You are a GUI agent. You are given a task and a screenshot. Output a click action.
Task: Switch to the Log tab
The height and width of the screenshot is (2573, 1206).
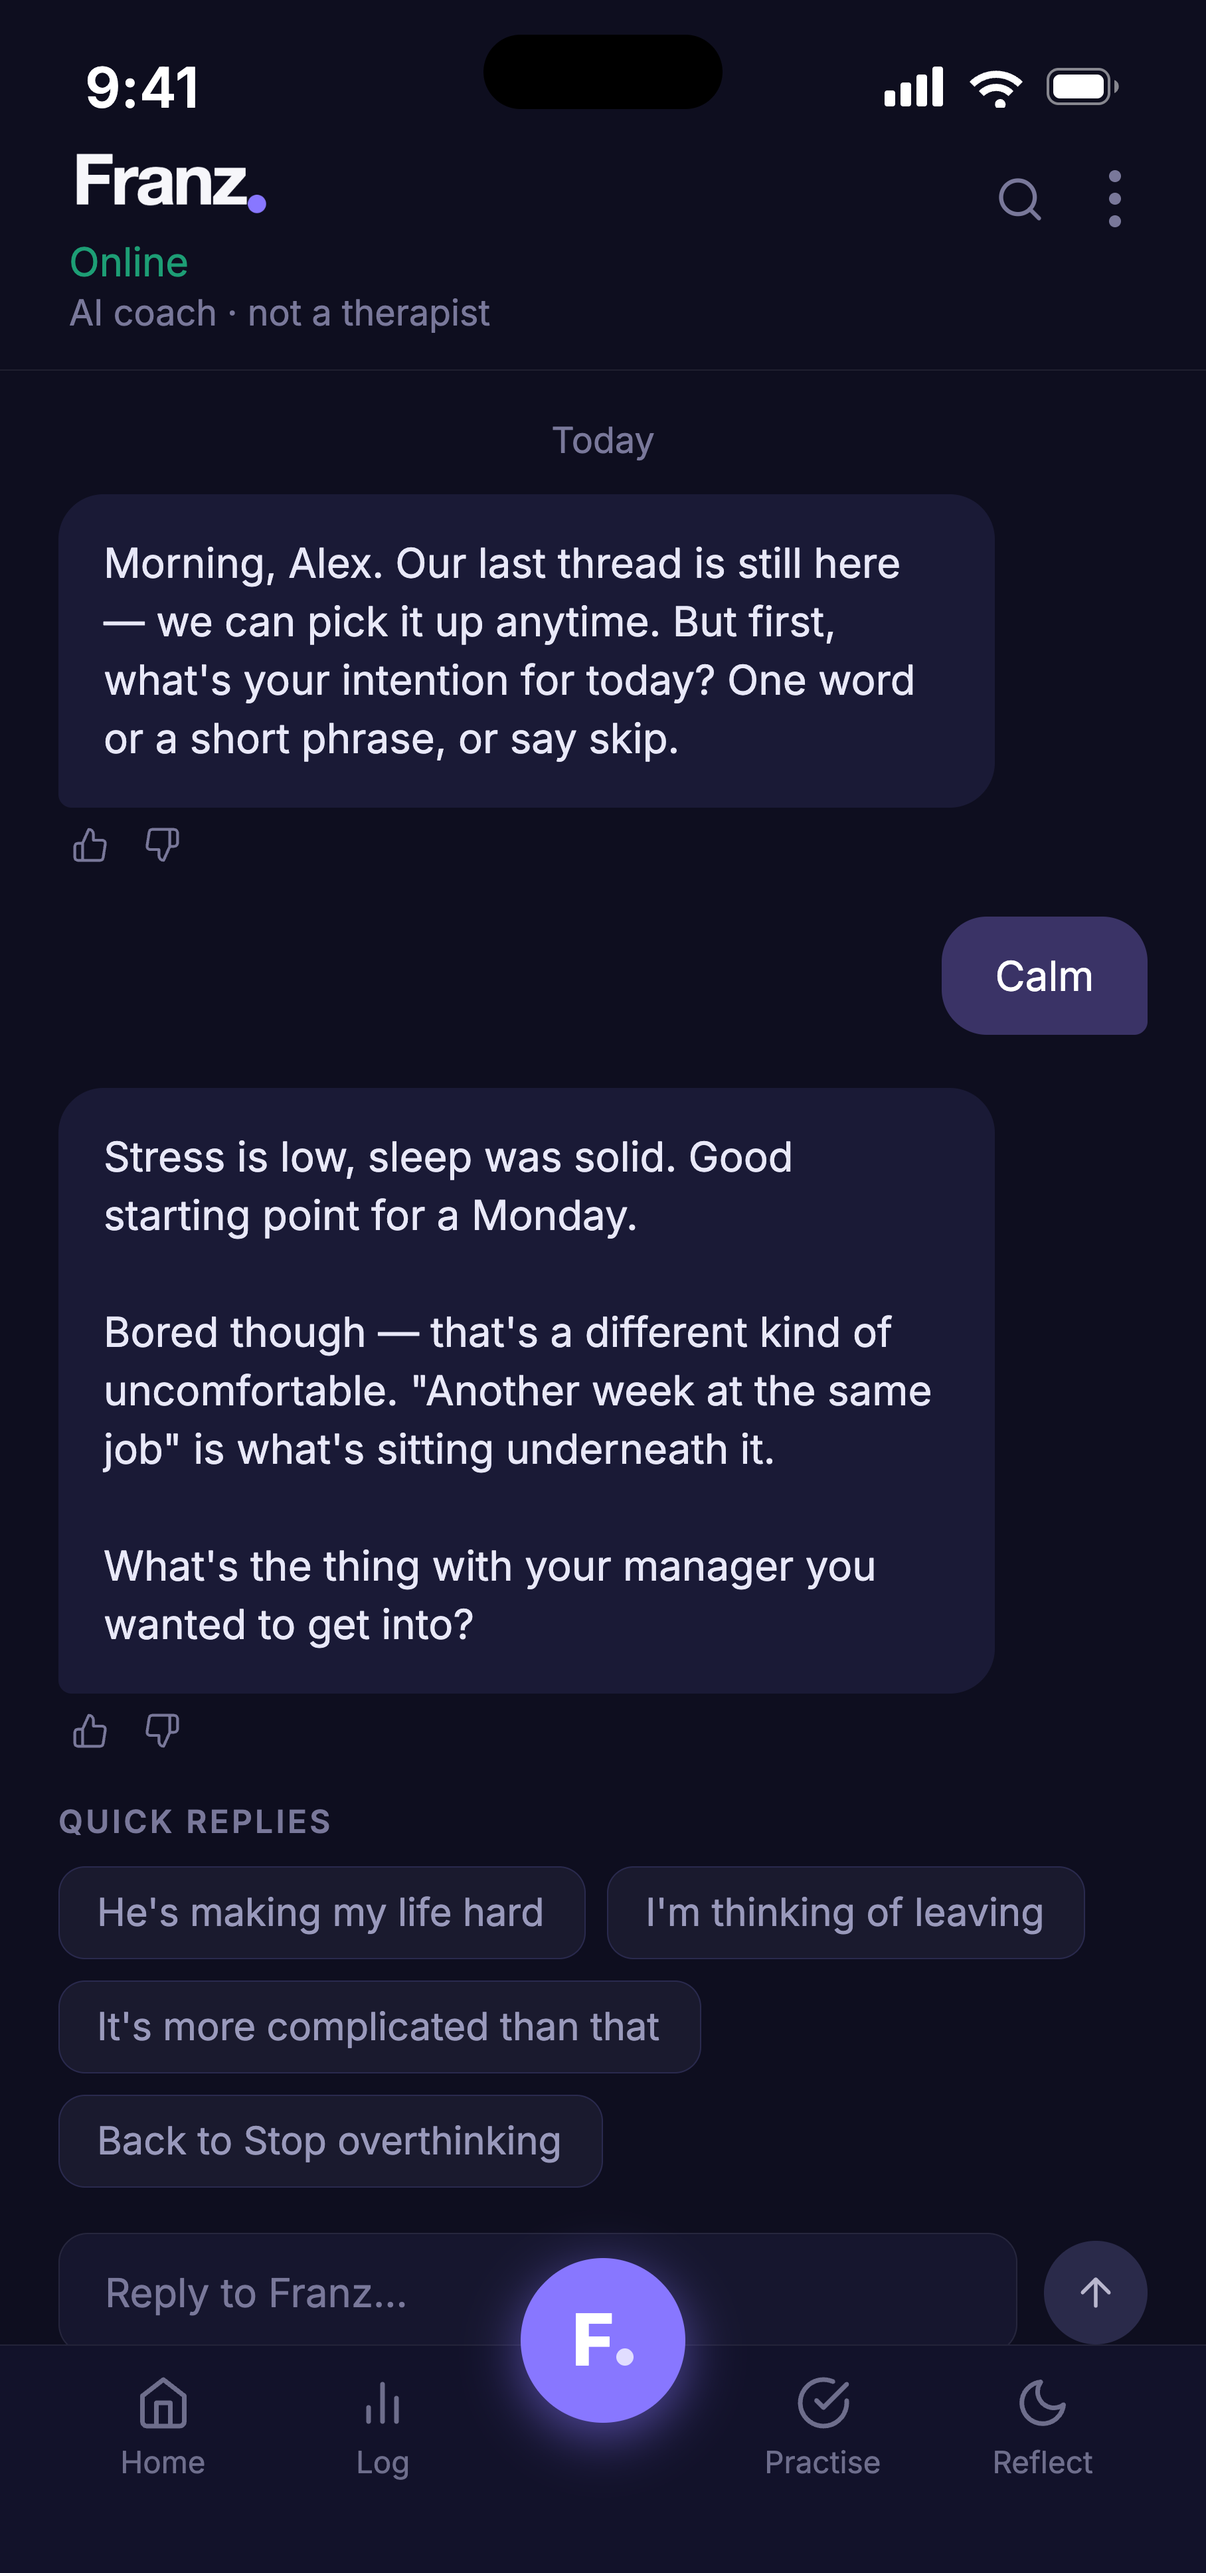point(383,2428)
